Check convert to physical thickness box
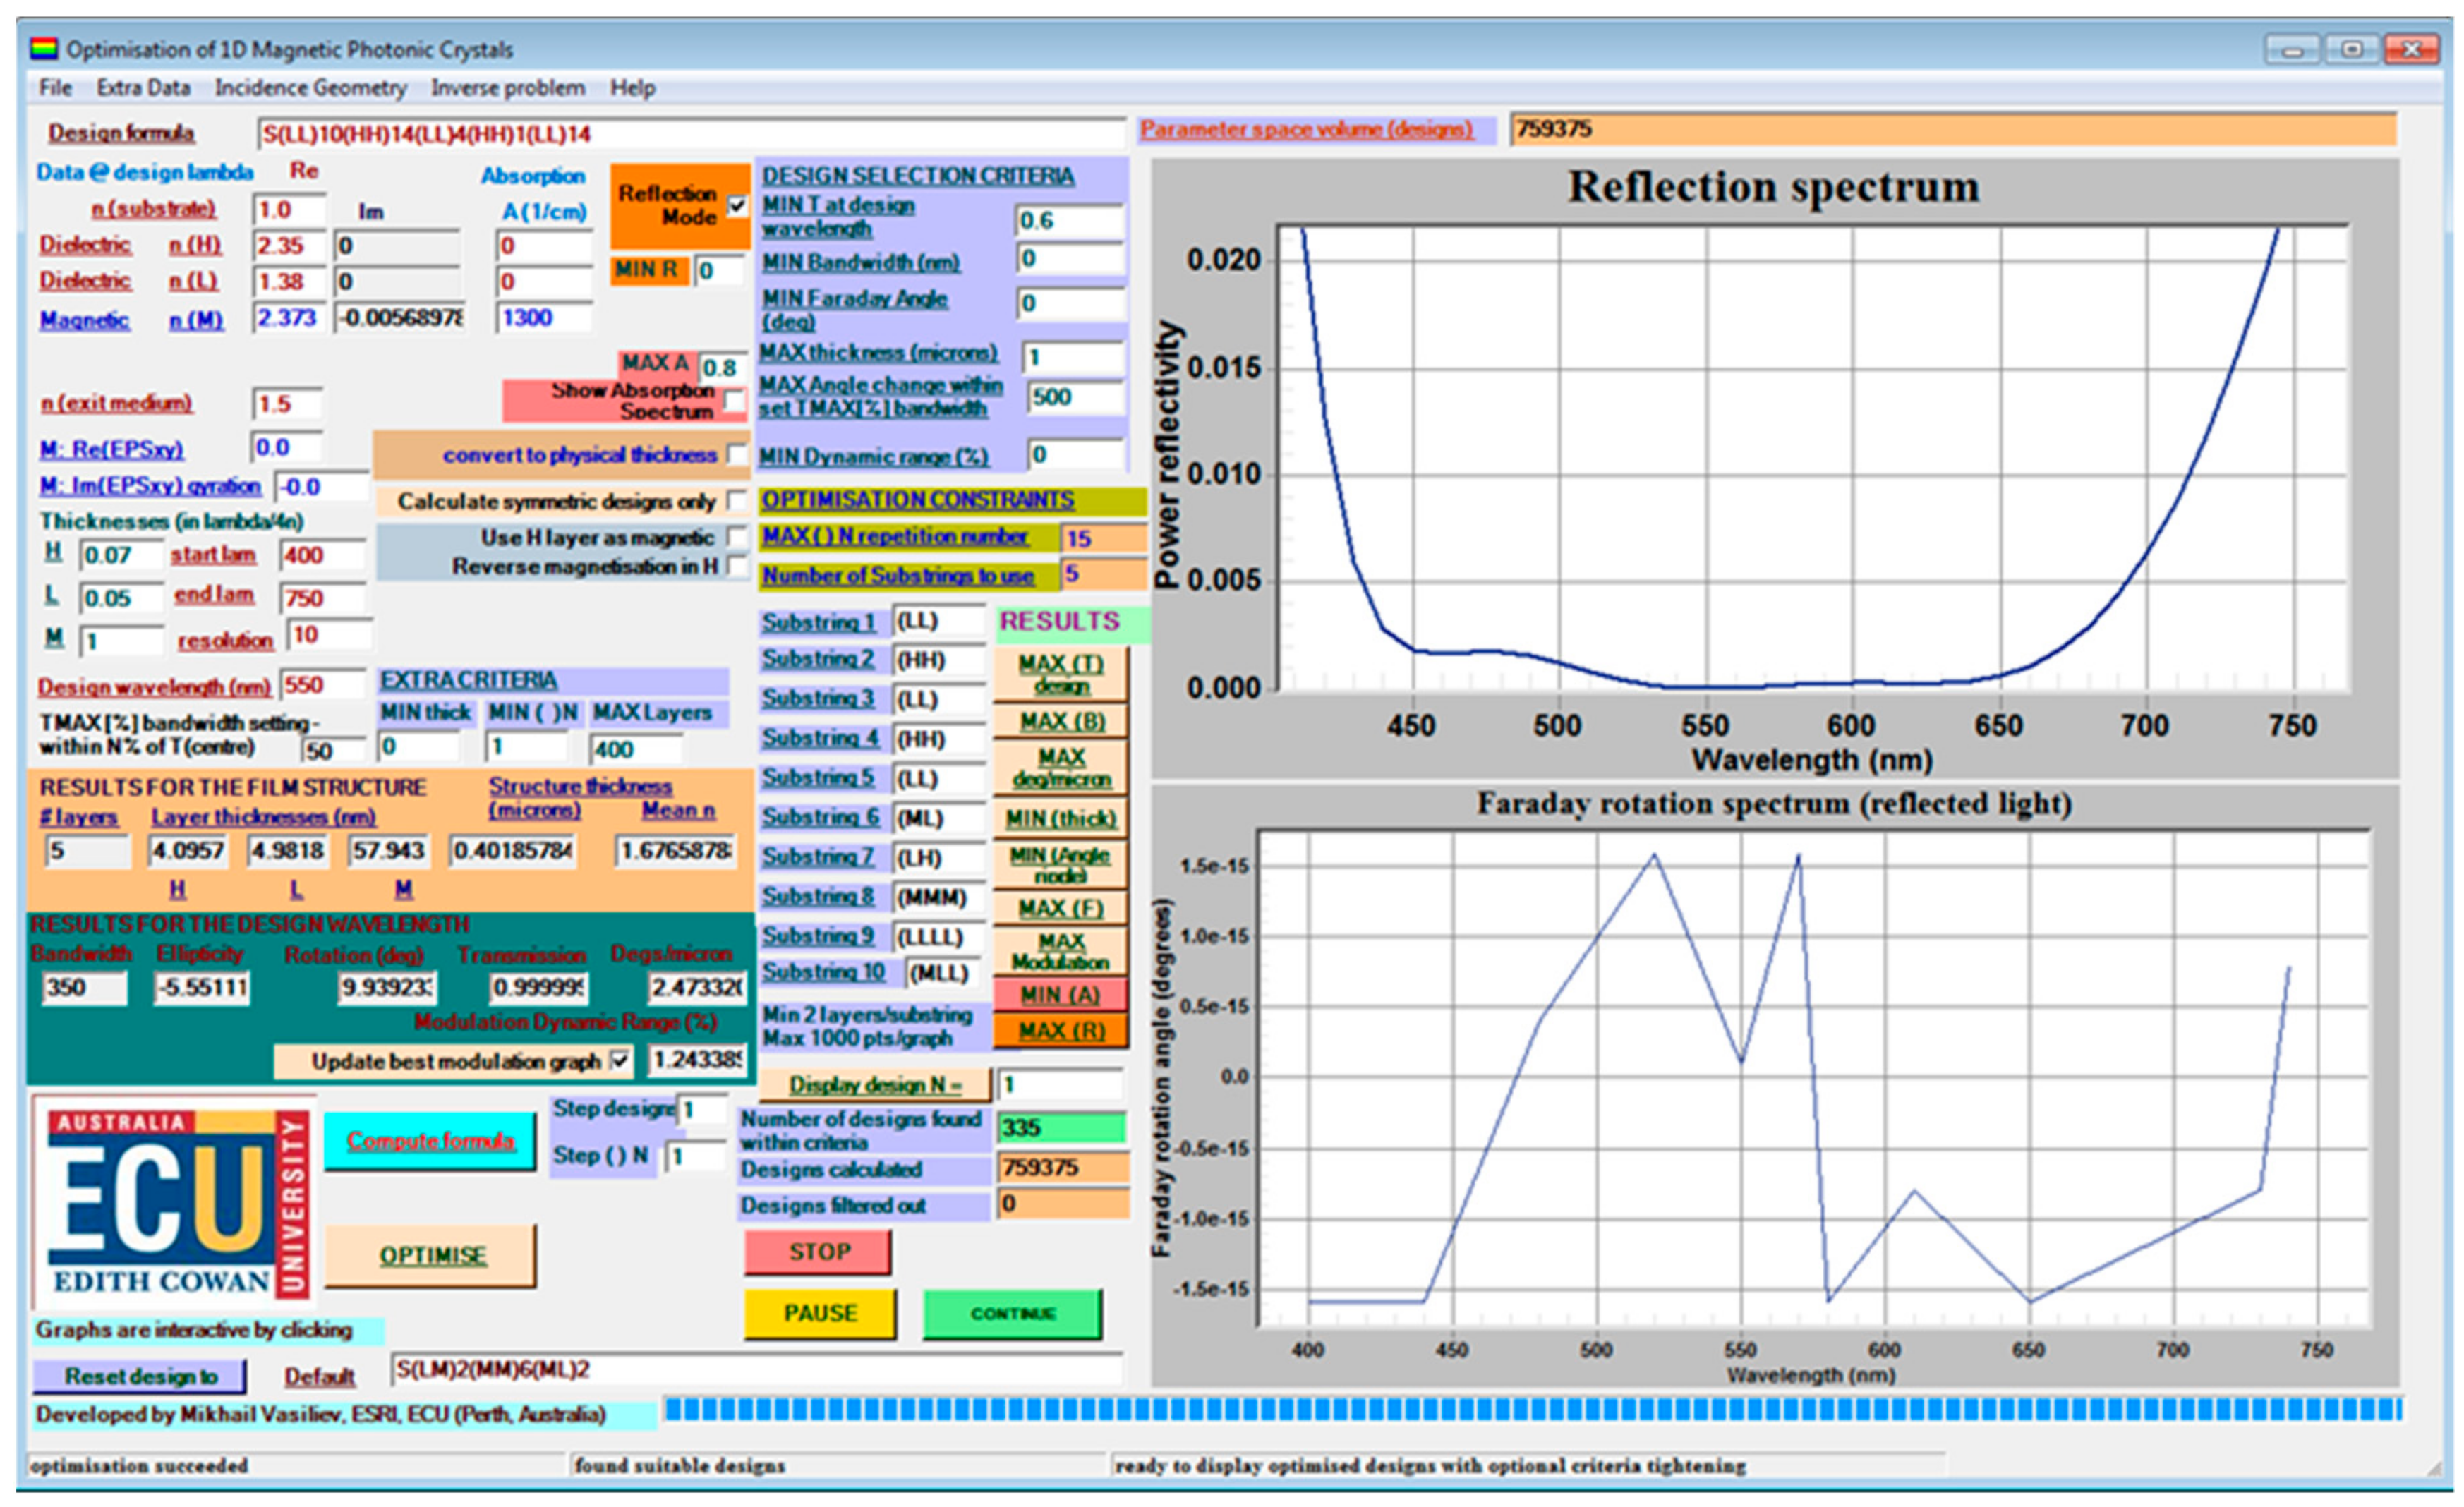This screenshot has width=2464, height=1507. coord(737,454)
